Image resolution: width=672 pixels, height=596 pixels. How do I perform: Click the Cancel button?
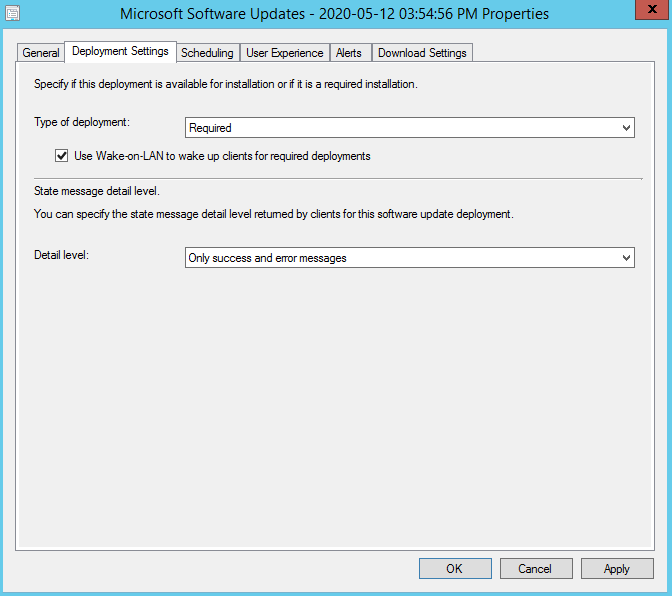(535, 569)
